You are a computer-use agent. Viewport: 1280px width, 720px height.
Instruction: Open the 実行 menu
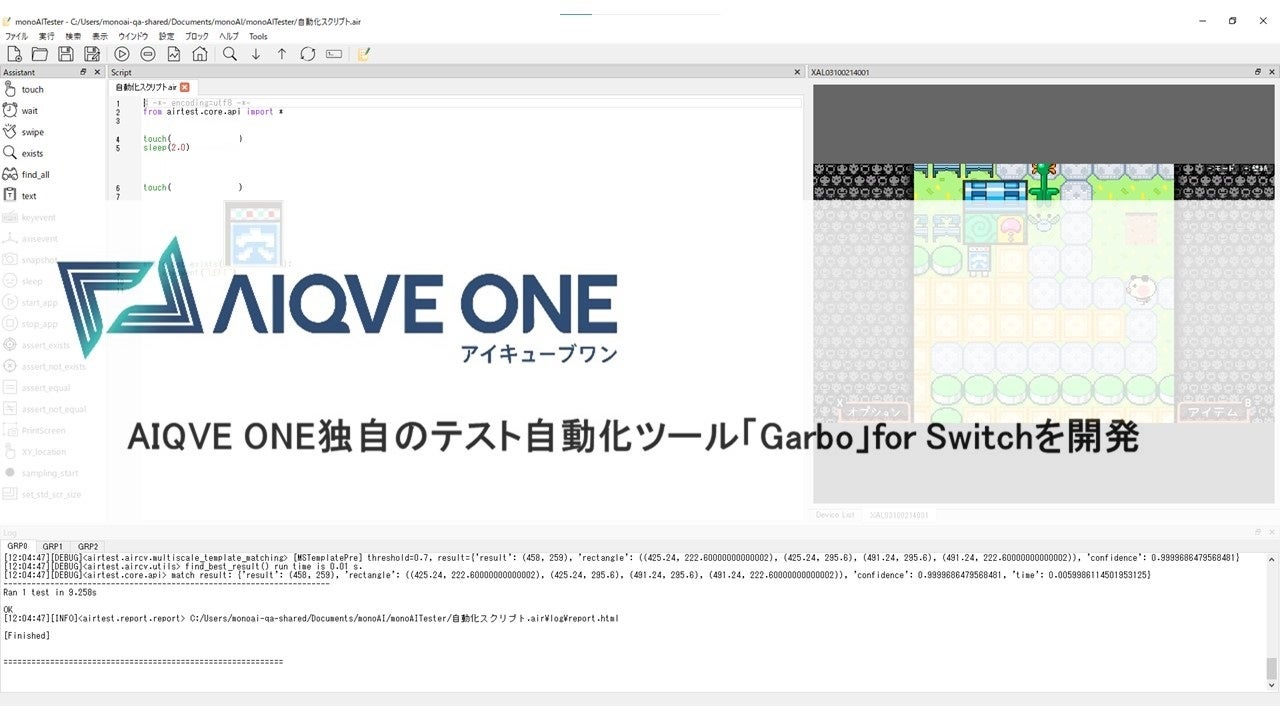pos(47,36)
